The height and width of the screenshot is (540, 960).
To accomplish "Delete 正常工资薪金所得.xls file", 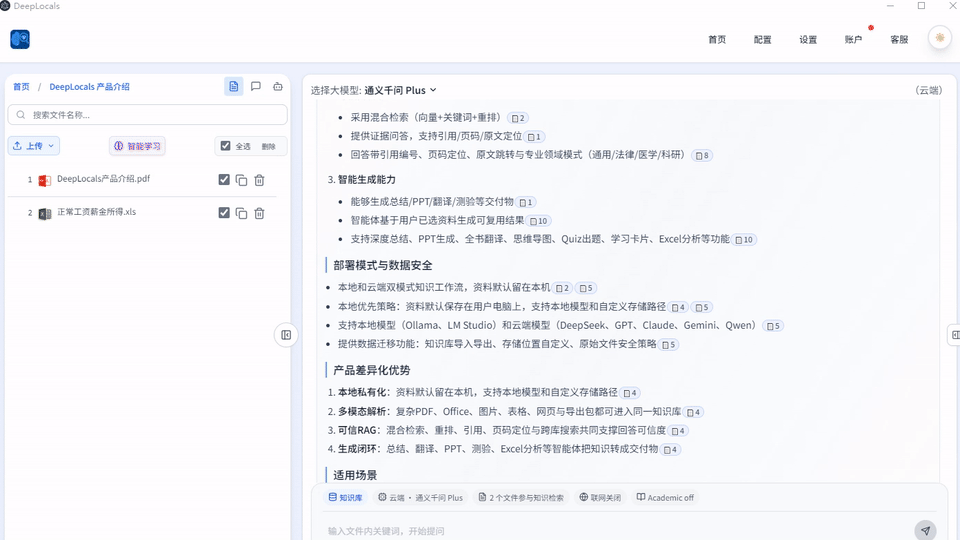I will click(260, 213).
